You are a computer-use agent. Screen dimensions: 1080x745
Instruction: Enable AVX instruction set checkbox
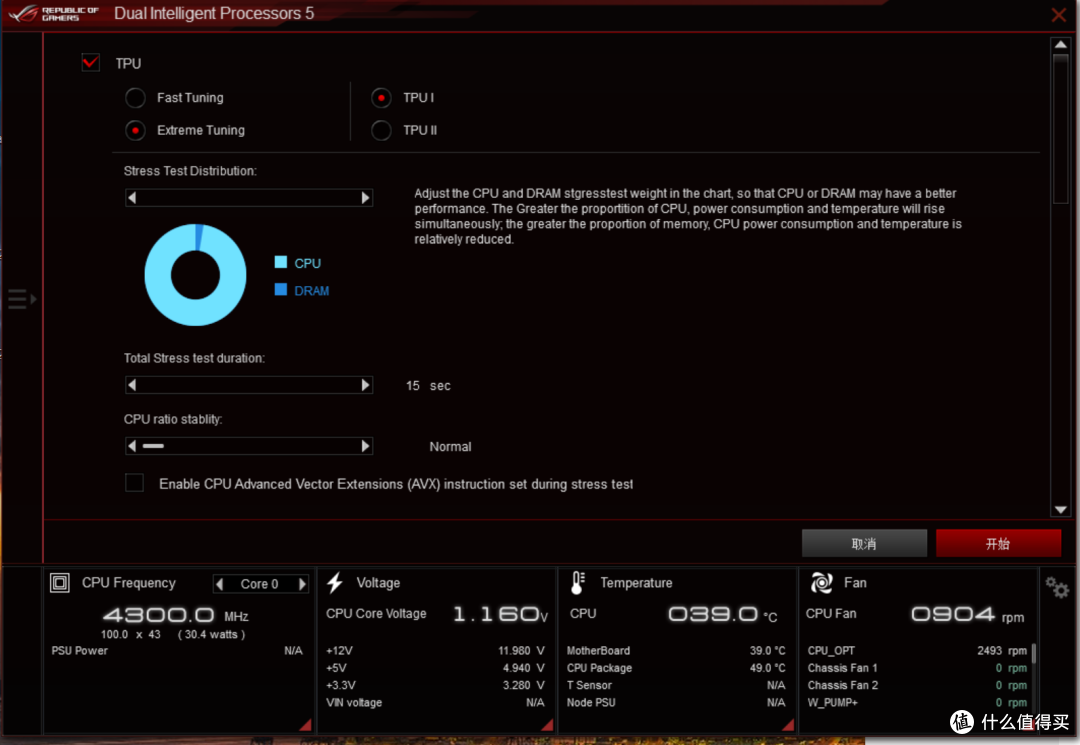click(x=134, y=483)
